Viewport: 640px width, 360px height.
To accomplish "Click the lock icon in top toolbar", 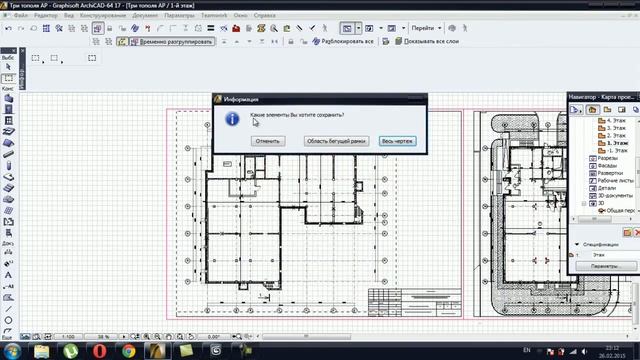I will (x=109, y=29).
